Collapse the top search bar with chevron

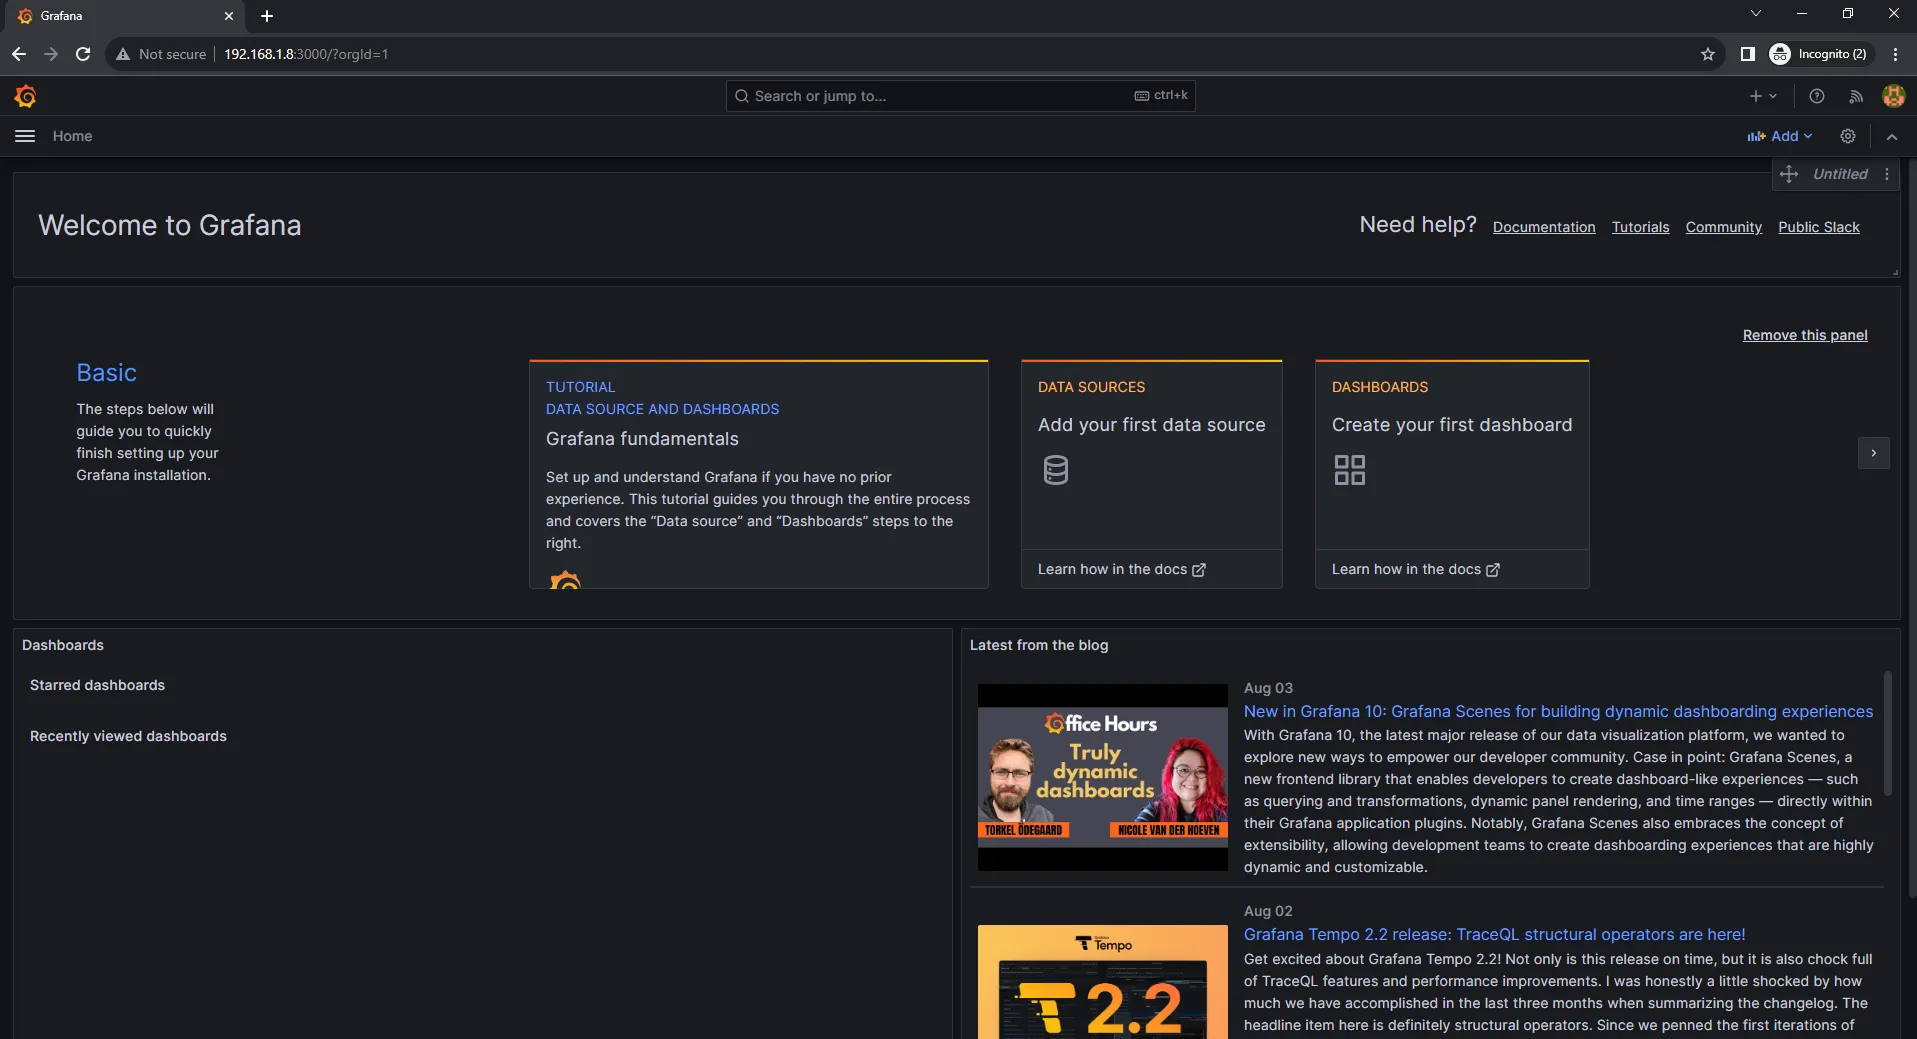coord(1892,136)
